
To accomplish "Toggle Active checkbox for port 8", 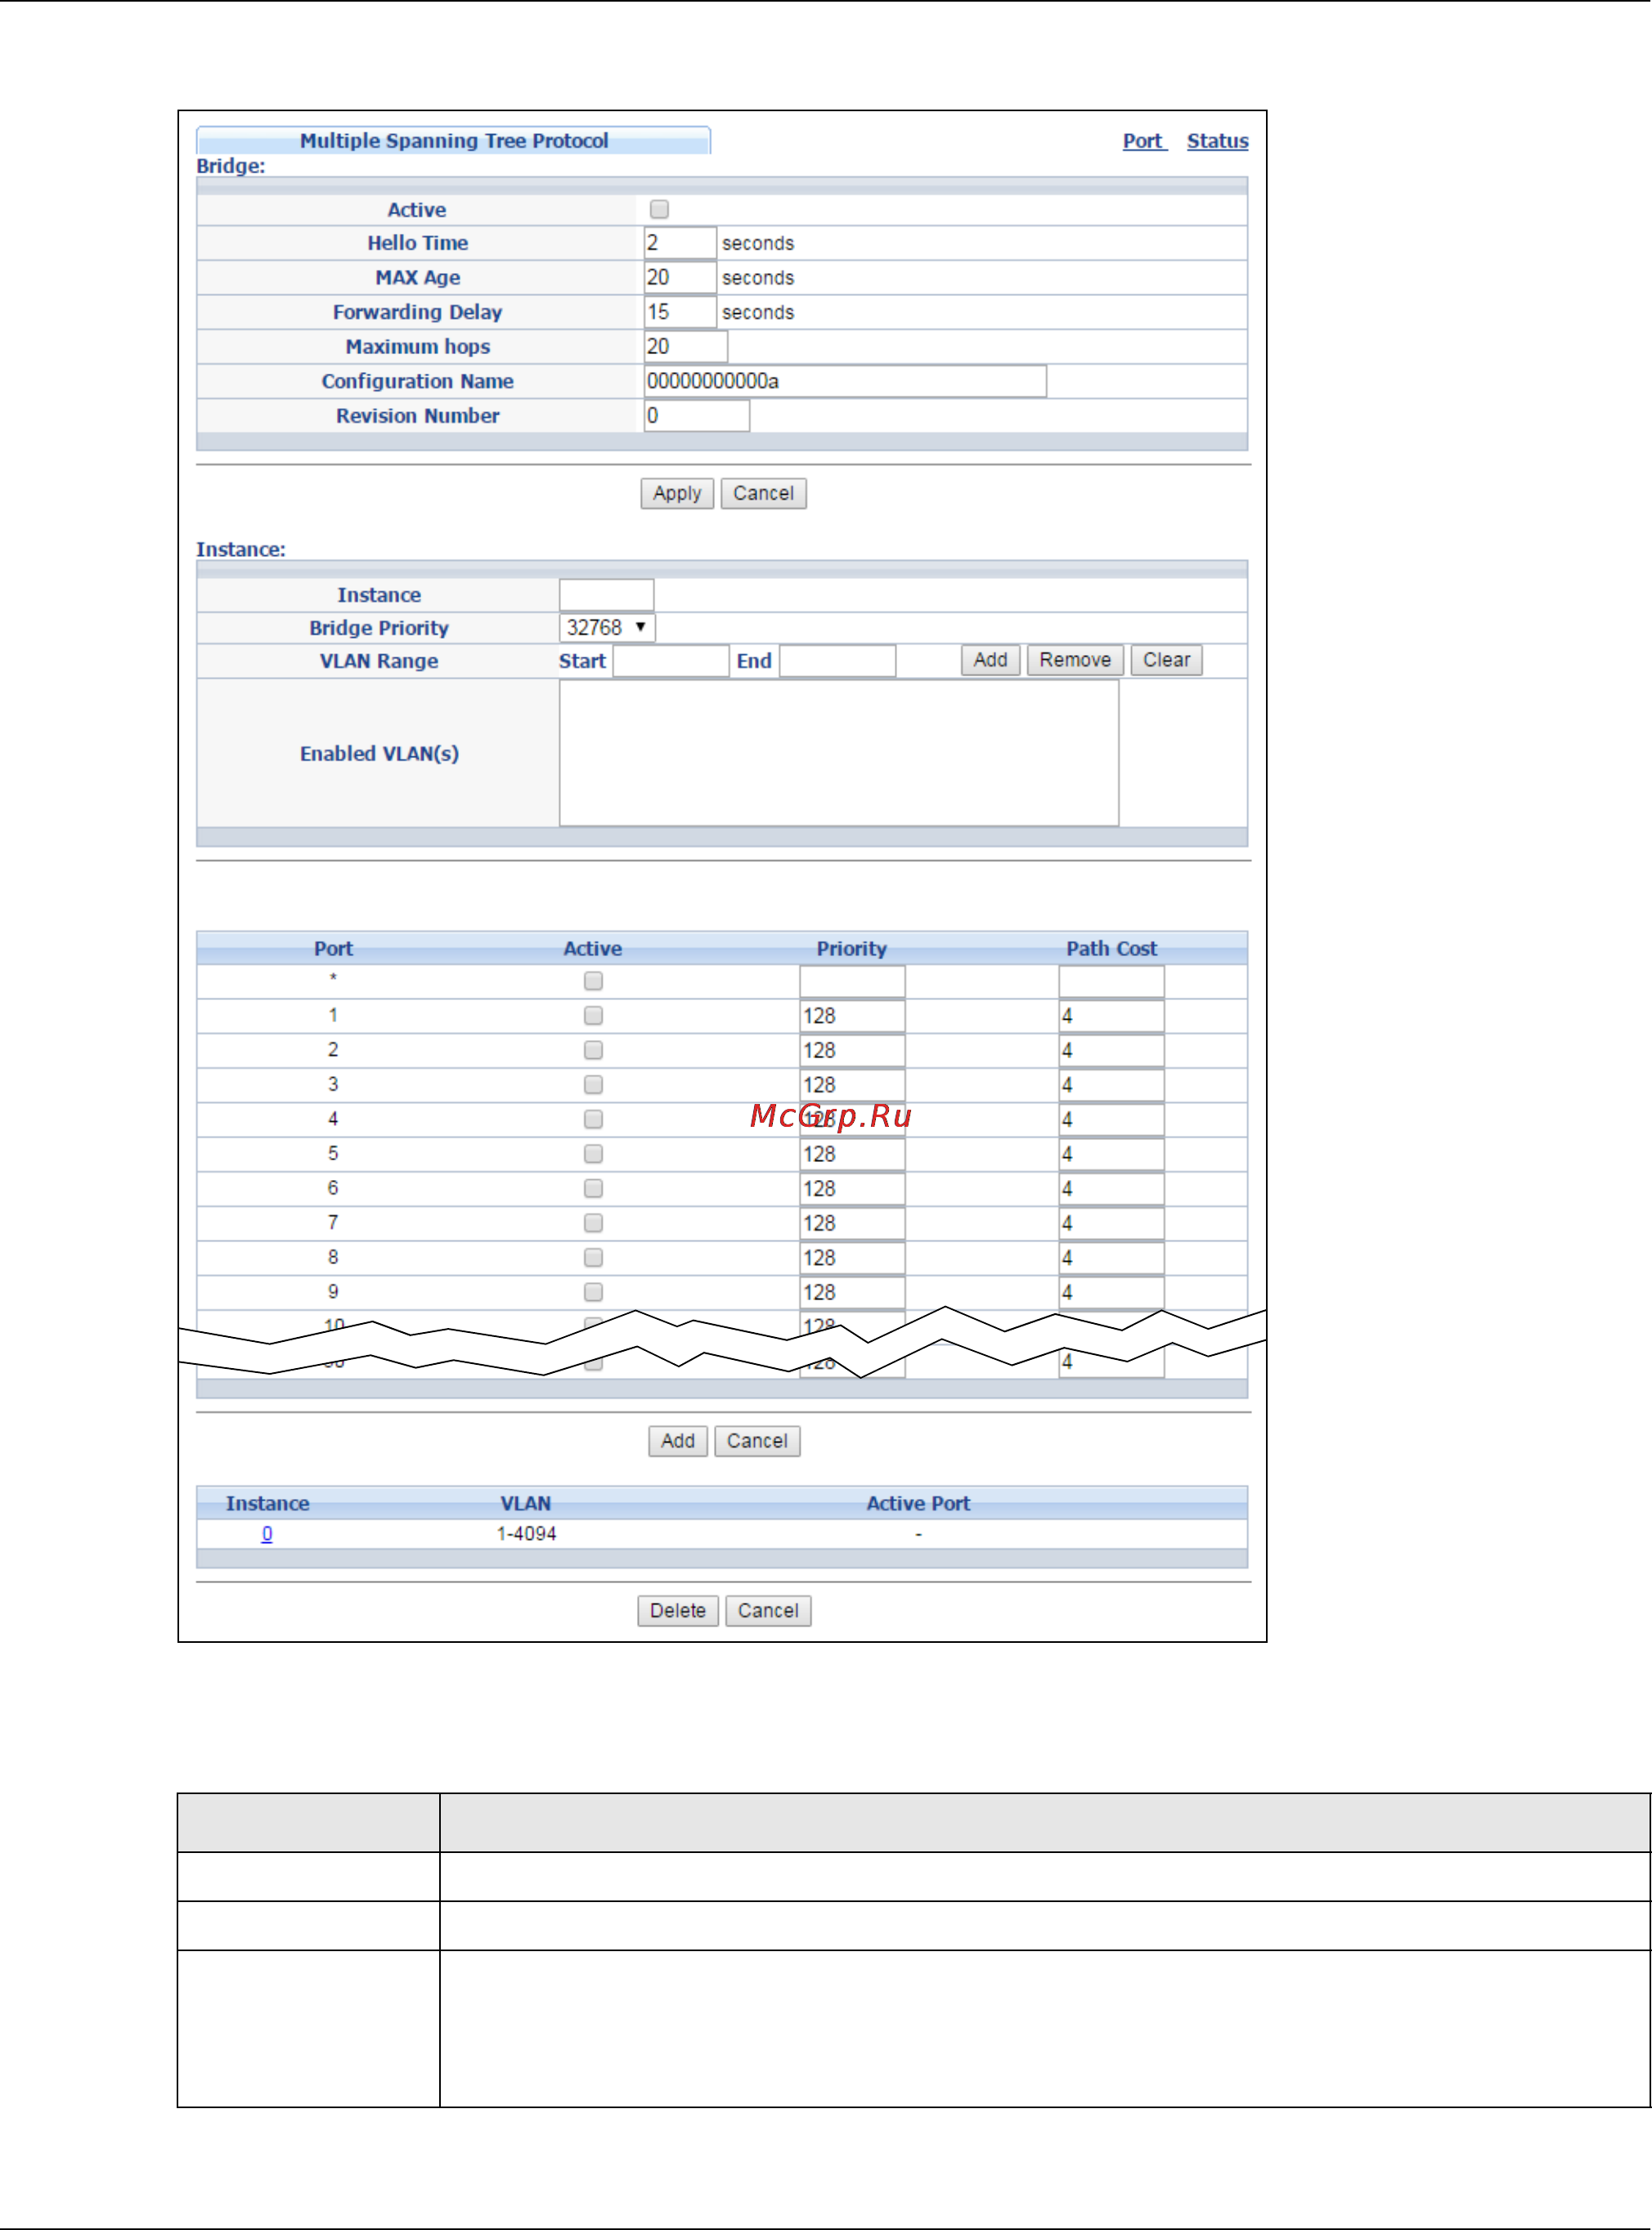I will (593, 1258).
